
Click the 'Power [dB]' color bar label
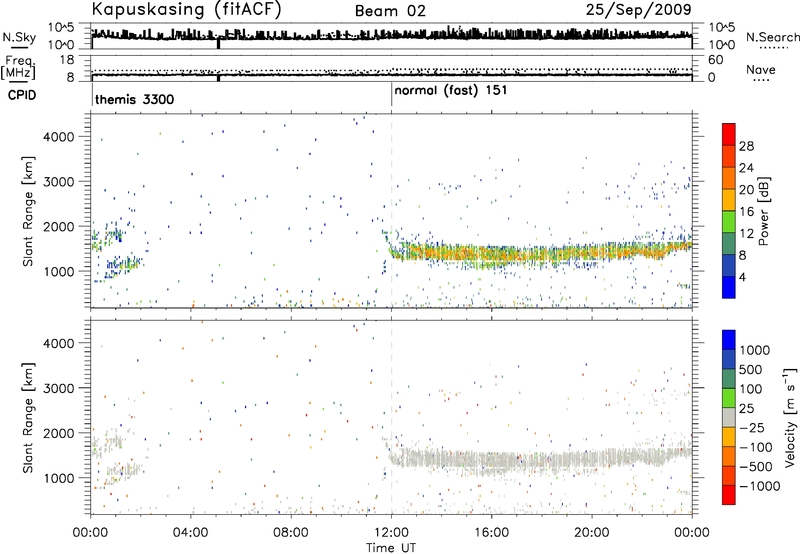[x=763, y=211]
